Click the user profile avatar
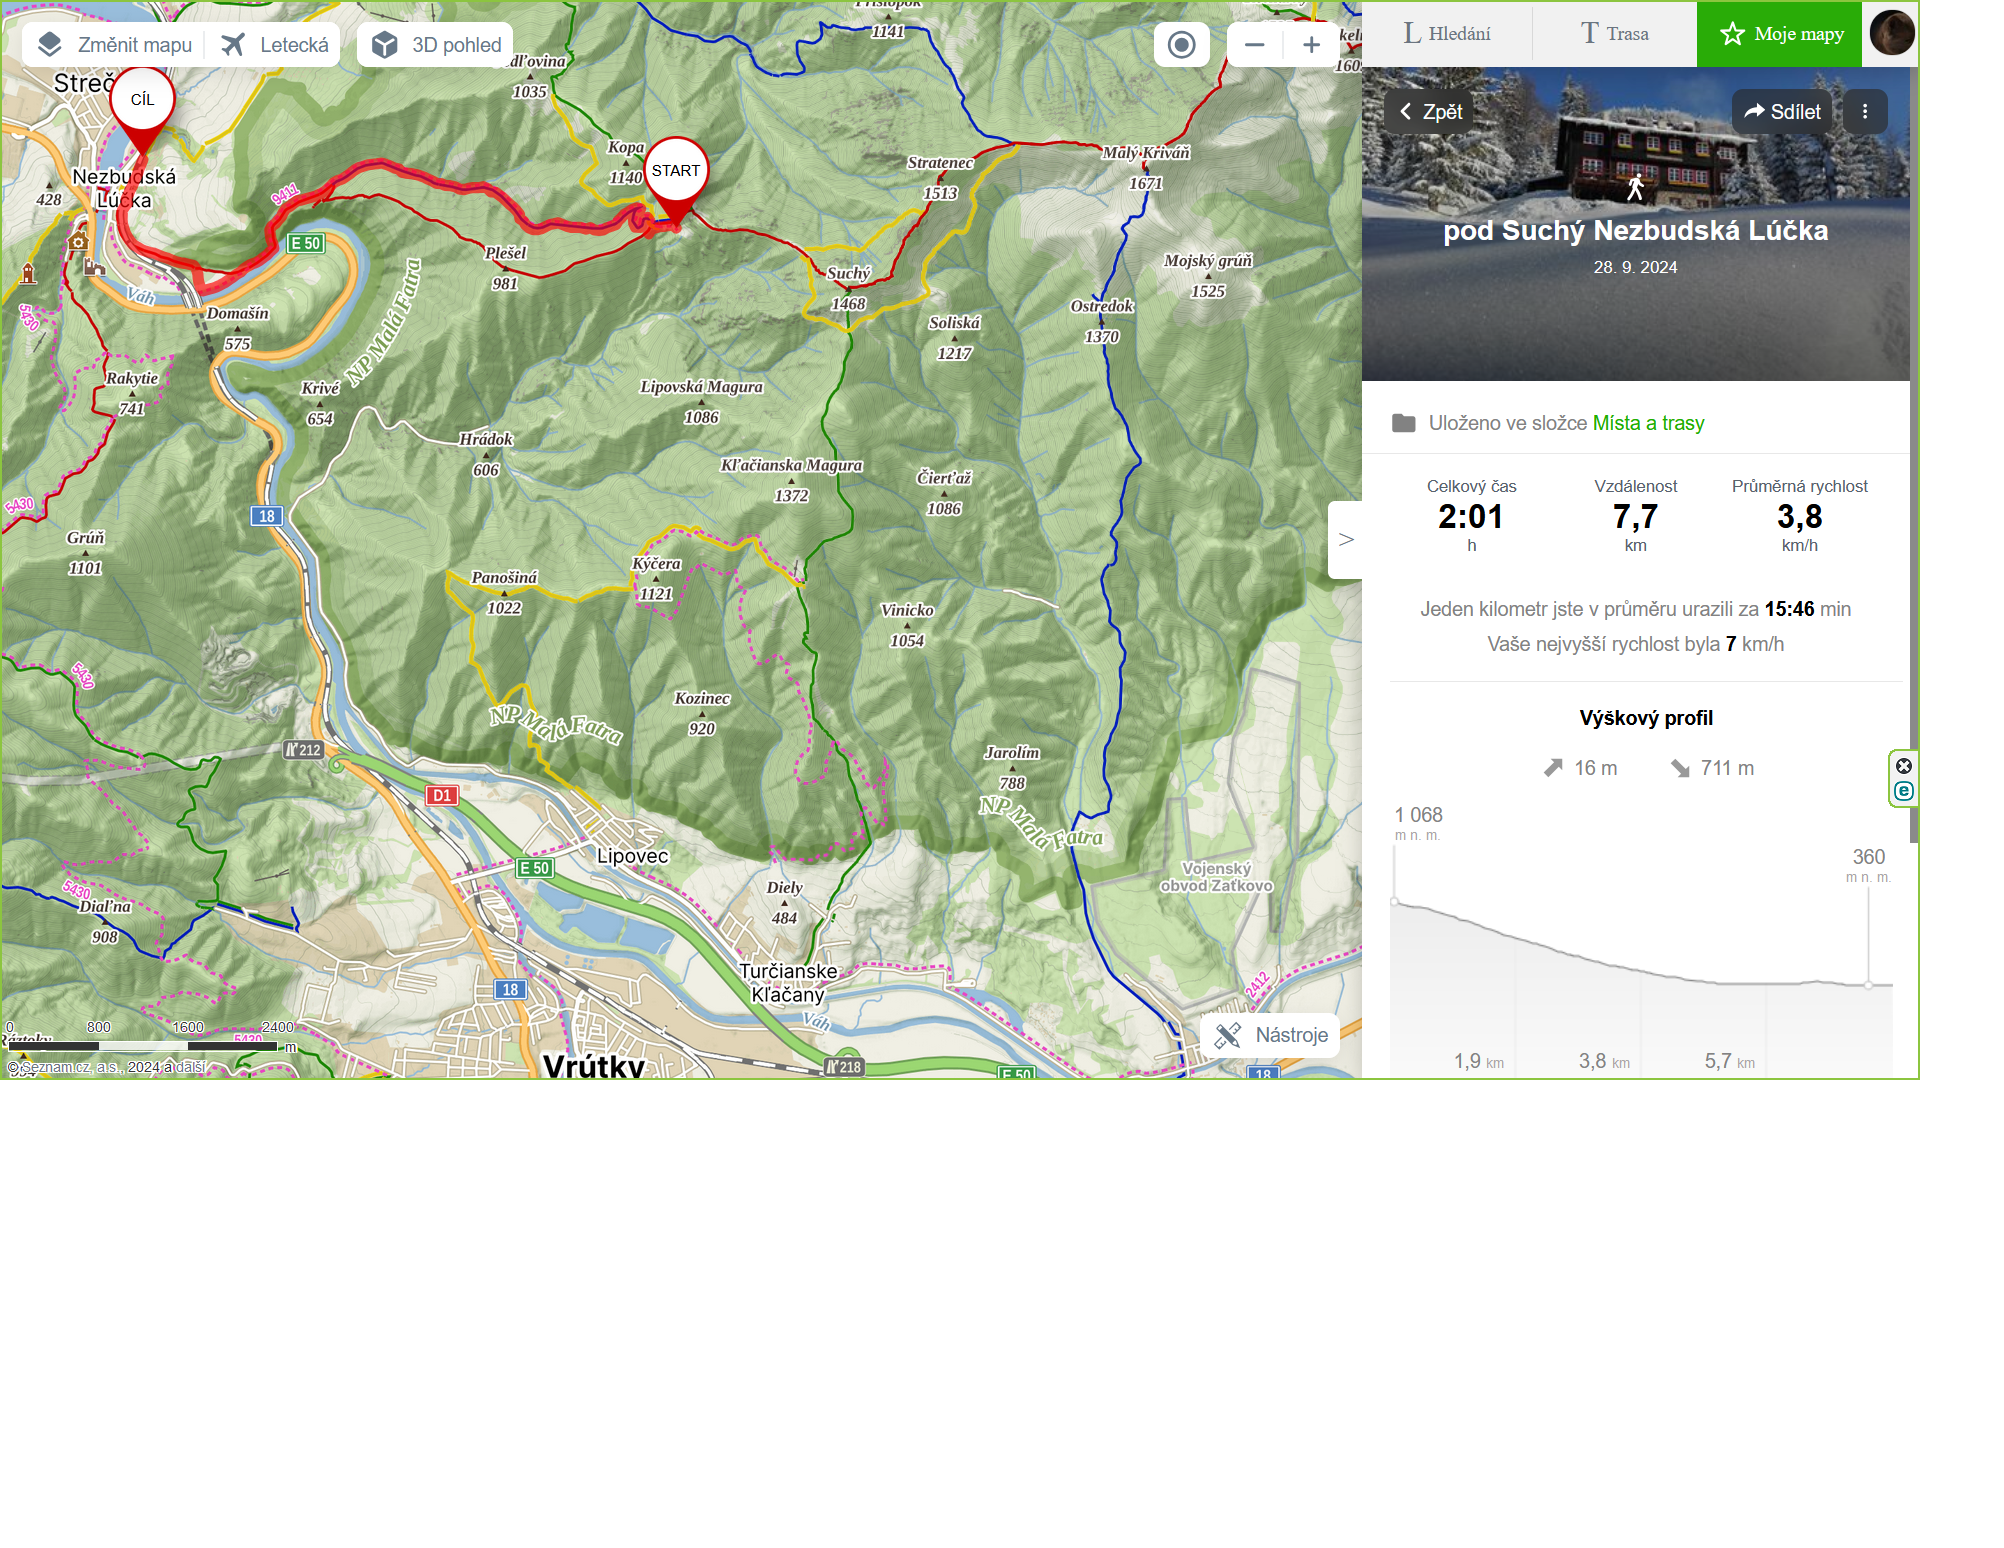2004x1548 pixels. point(1891,33)
